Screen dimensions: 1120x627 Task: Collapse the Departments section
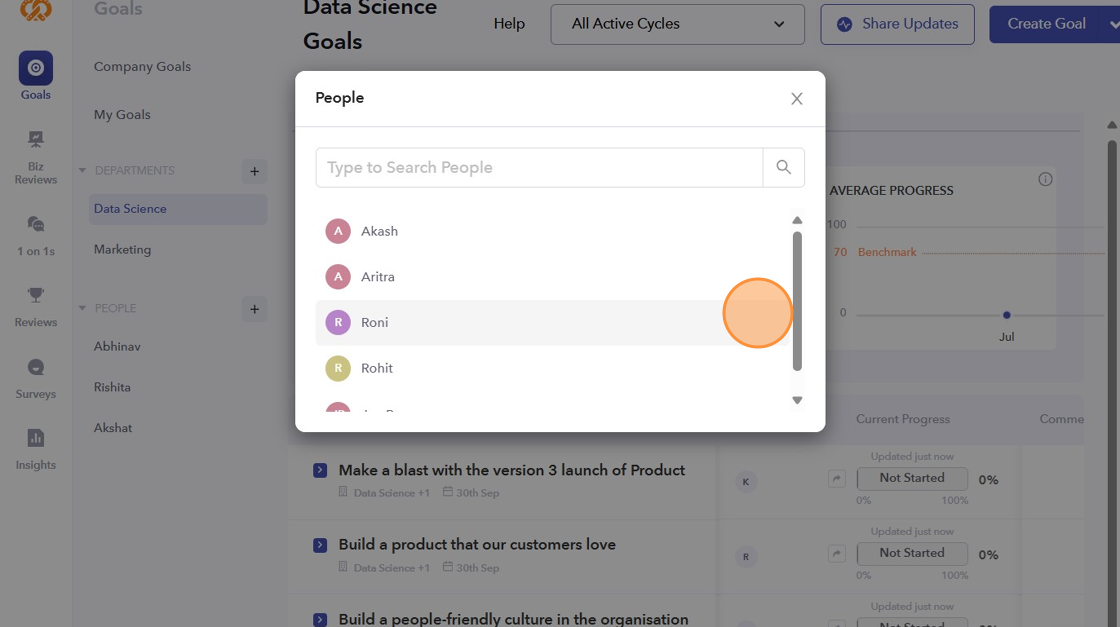[83, 171]
